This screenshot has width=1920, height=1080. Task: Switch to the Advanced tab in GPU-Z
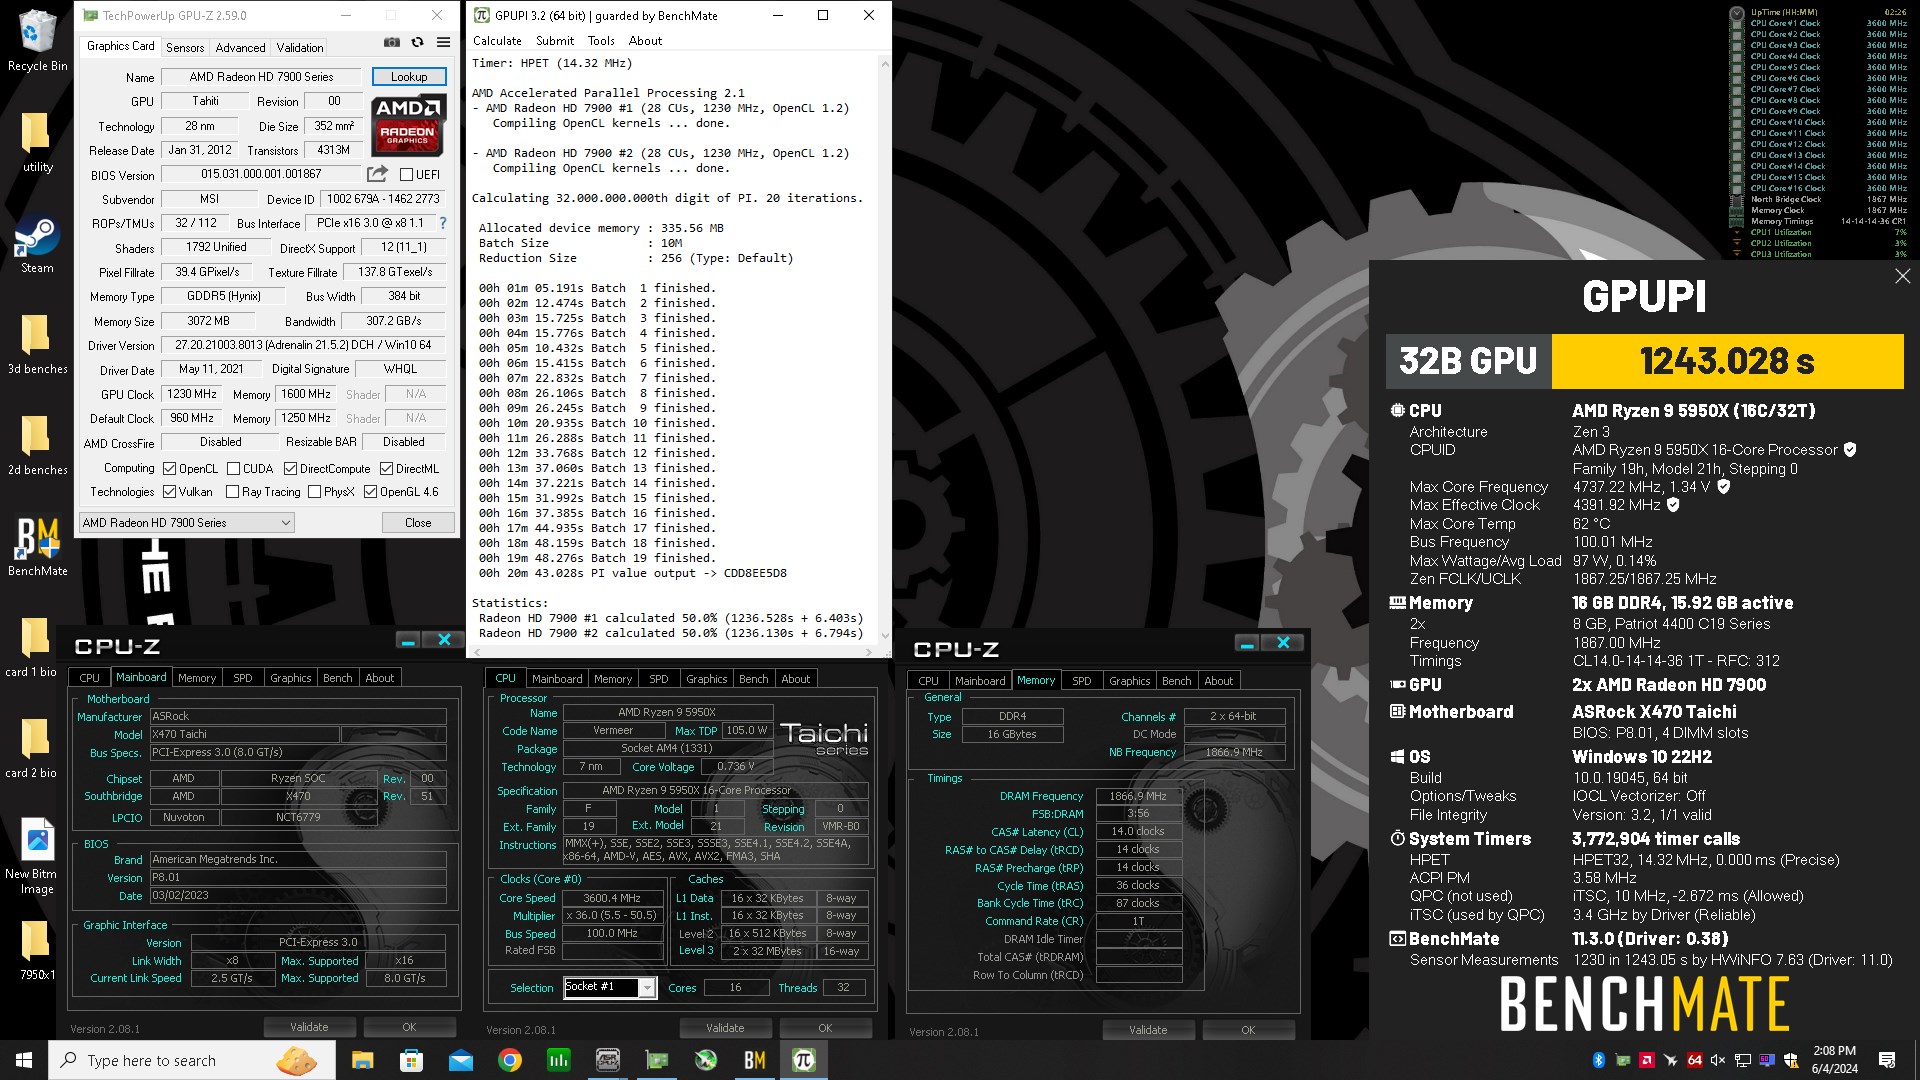240,47
